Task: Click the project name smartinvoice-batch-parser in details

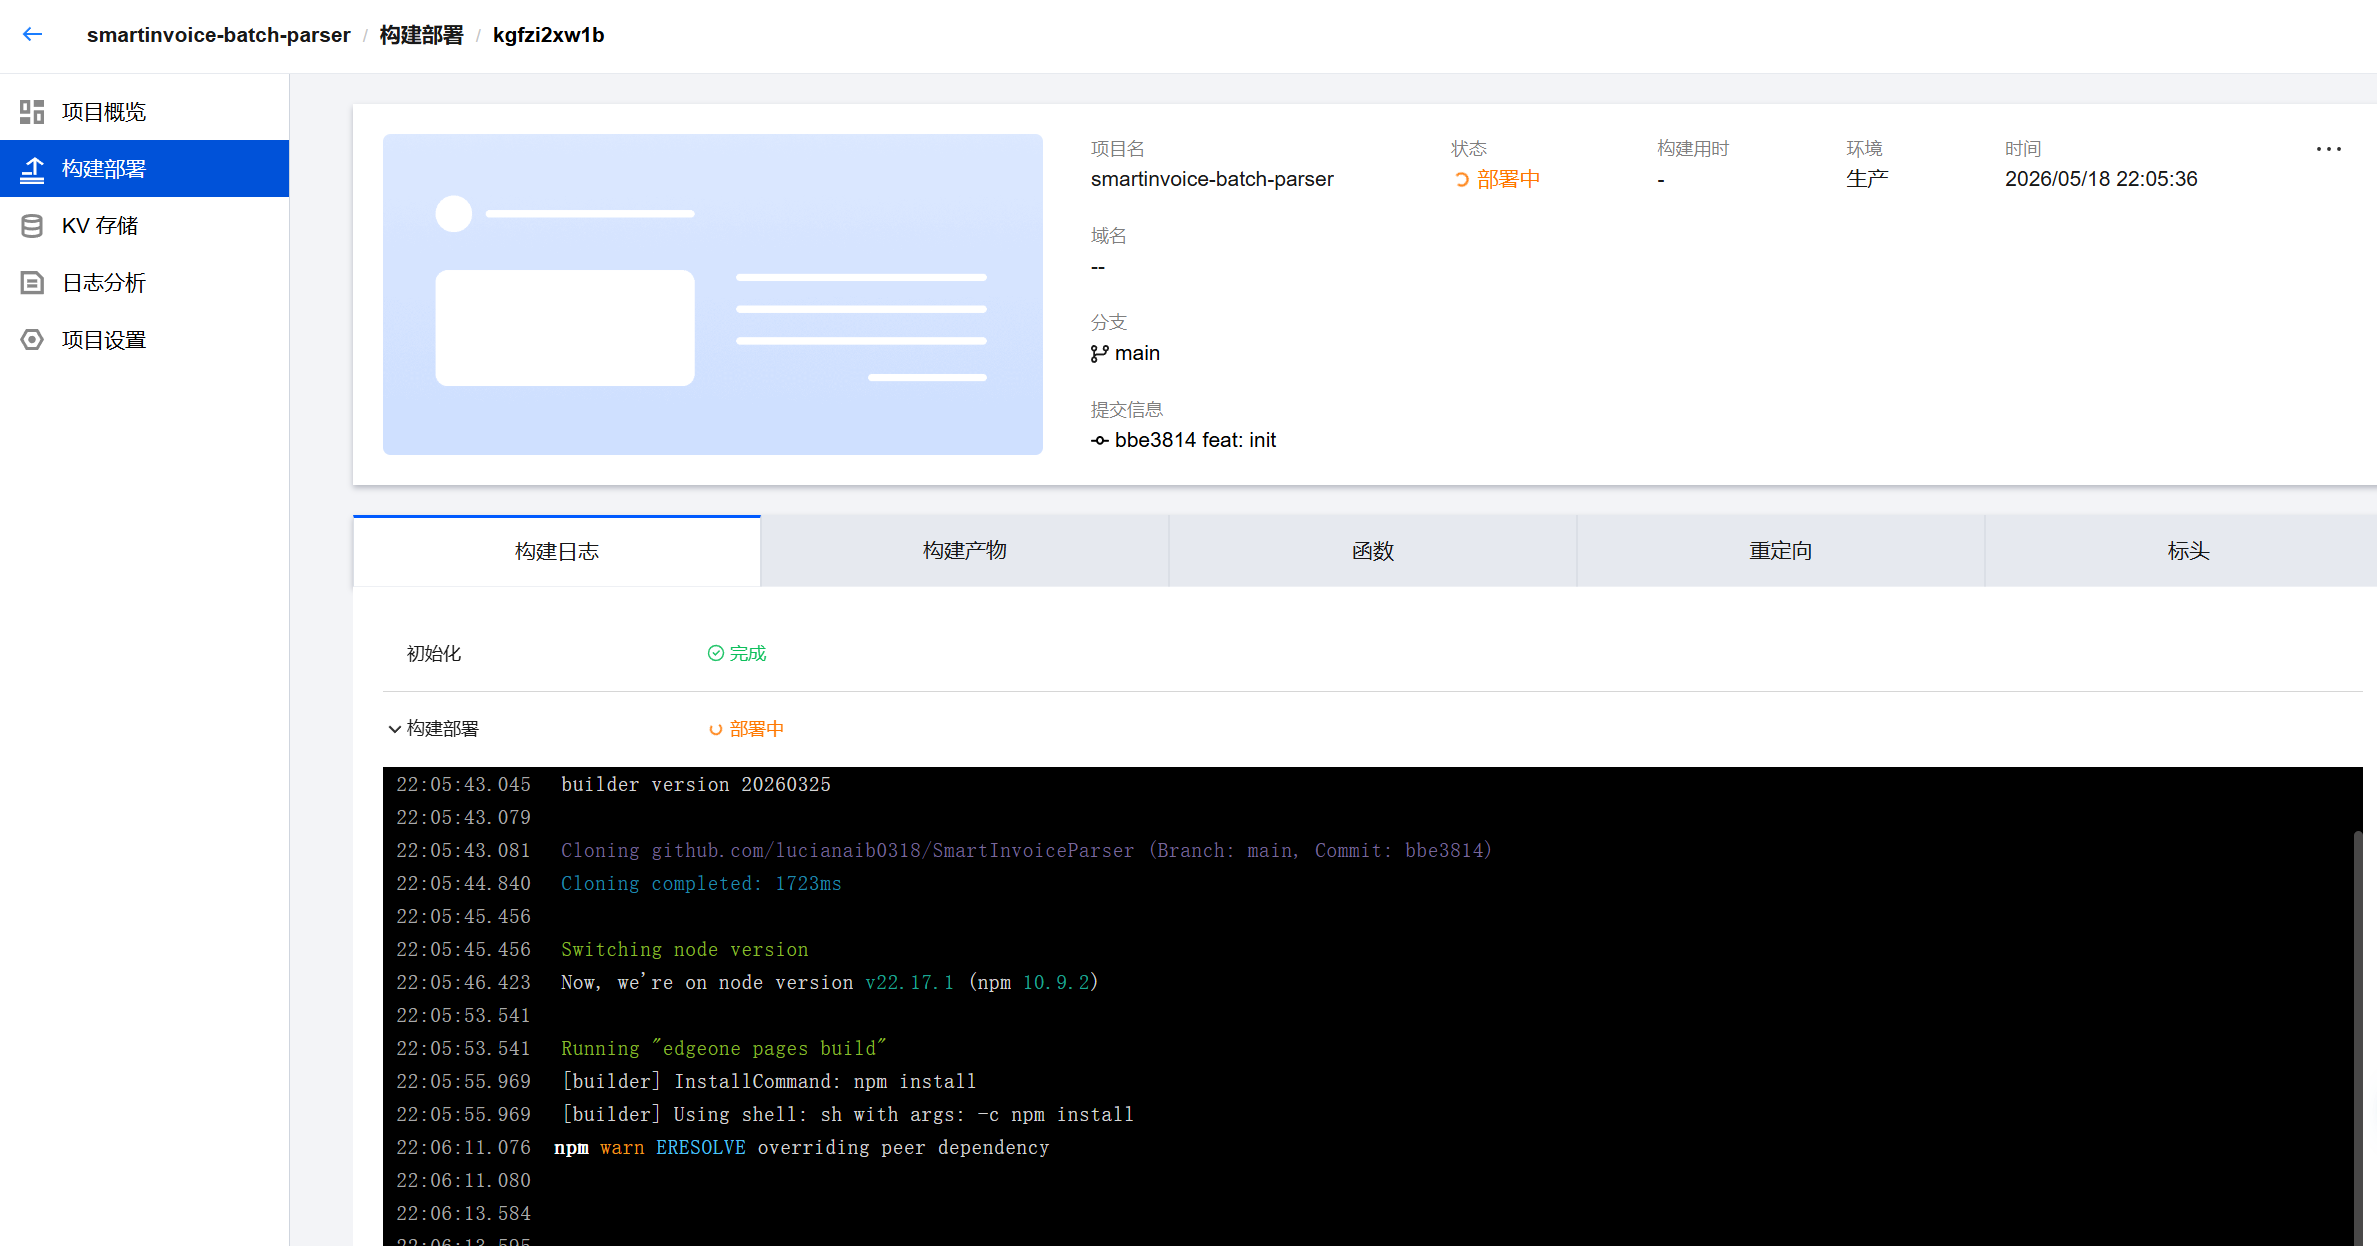Action: pos(1212,180)
